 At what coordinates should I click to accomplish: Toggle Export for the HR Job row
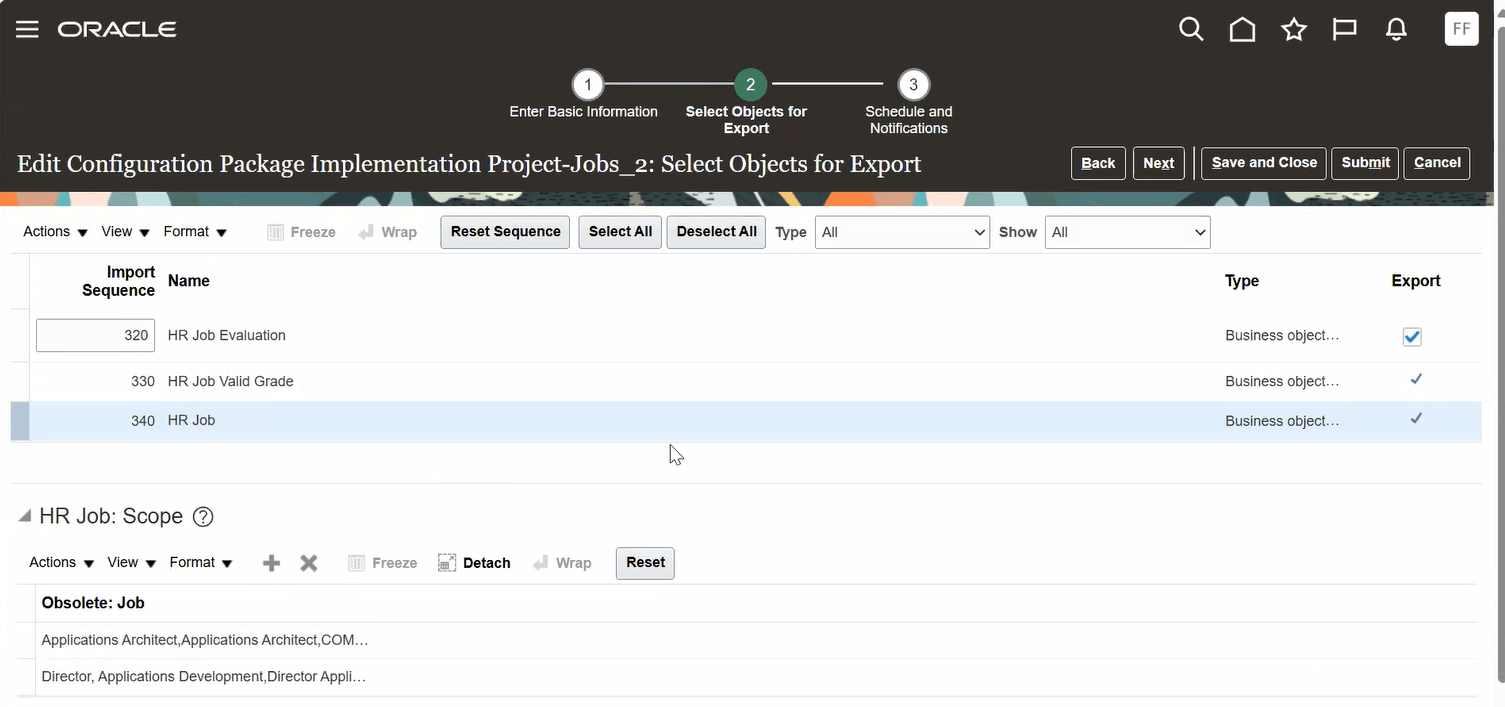(x=1415, y=418)
